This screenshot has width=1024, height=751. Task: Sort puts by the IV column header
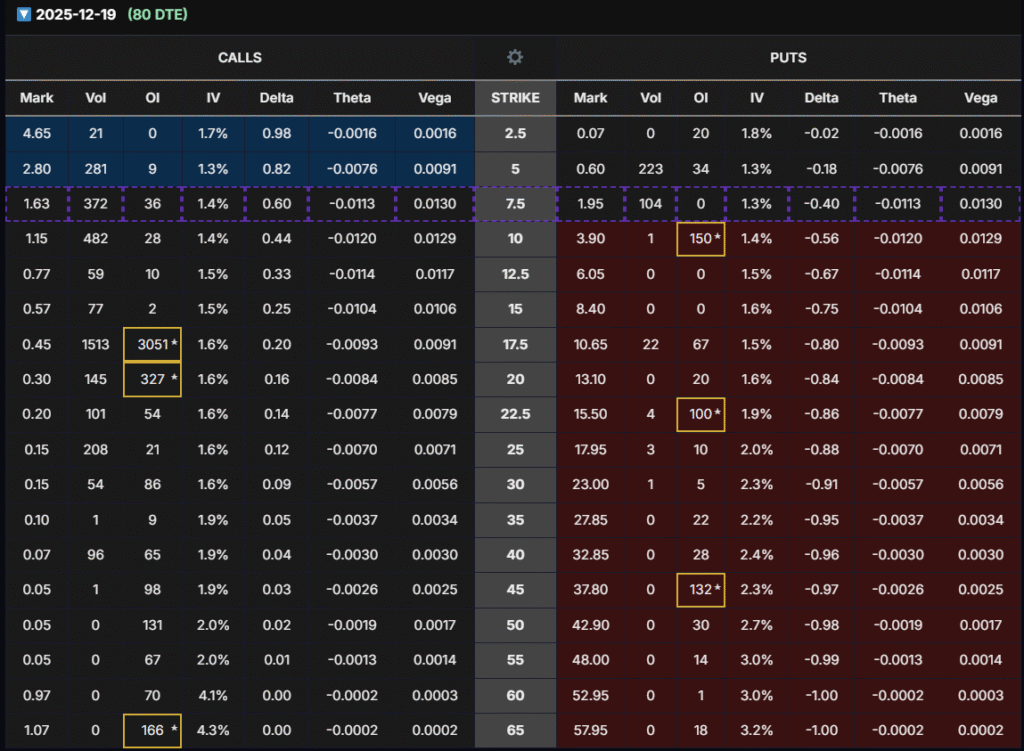coord(757,98)
